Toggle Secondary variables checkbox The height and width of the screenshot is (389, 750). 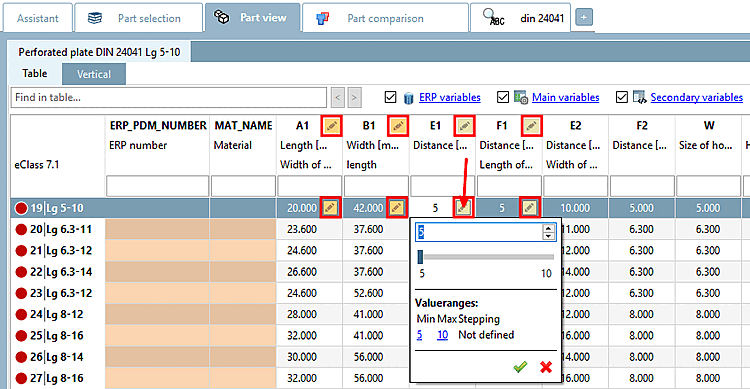[x=621, y=97]
